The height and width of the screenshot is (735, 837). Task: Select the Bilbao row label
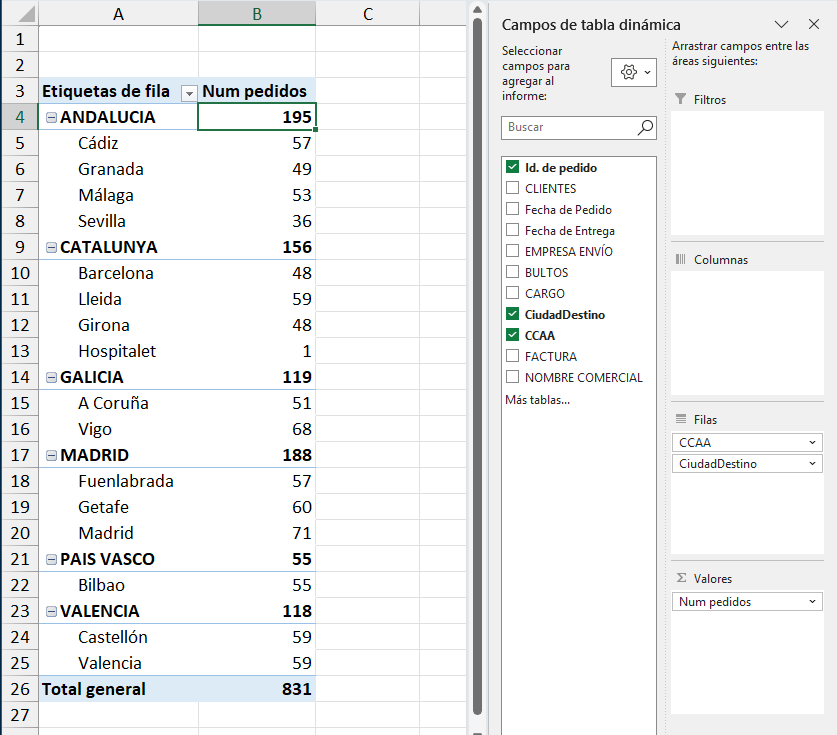point(101,585)
